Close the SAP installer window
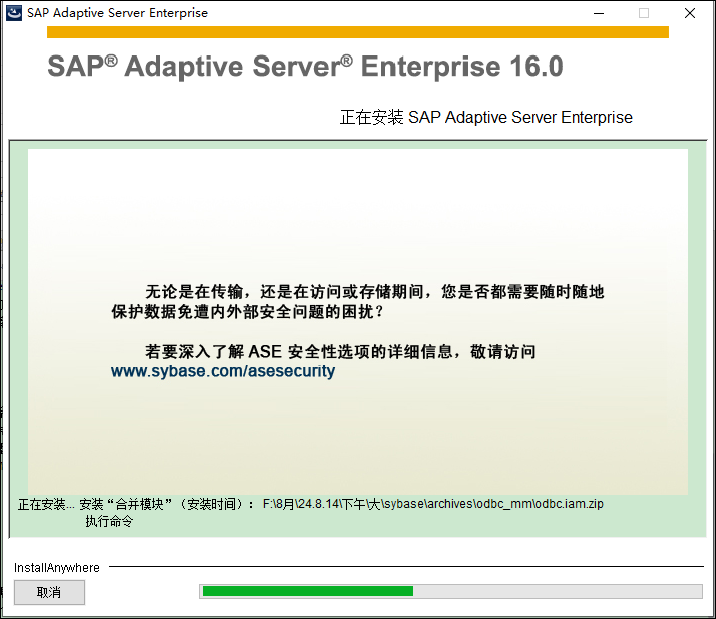 tap(690, 13)
